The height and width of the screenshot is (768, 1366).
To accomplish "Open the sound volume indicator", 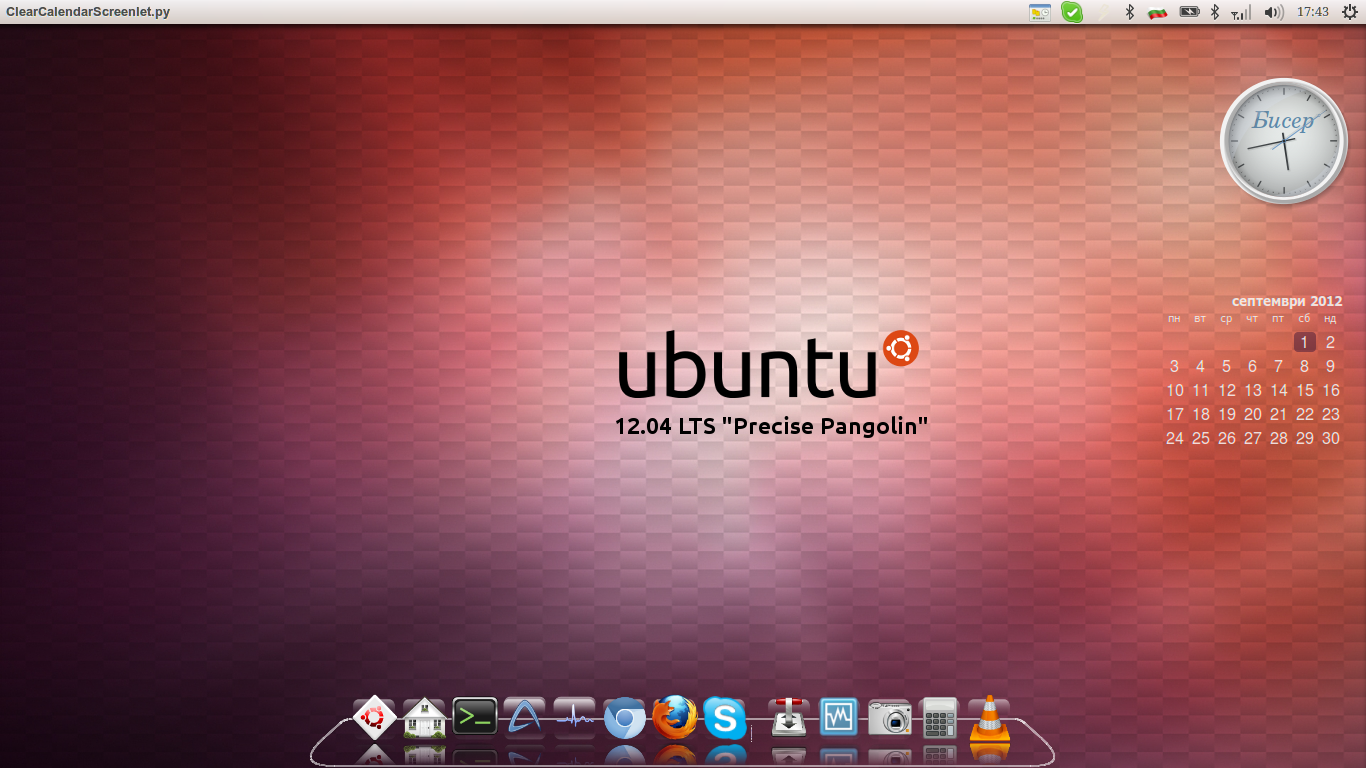I will [1273, 12].
